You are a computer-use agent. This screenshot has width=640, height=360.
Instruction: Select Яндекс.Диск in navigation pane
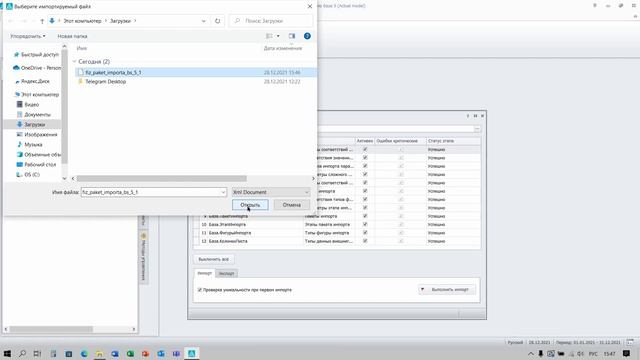tap(32, 81)
